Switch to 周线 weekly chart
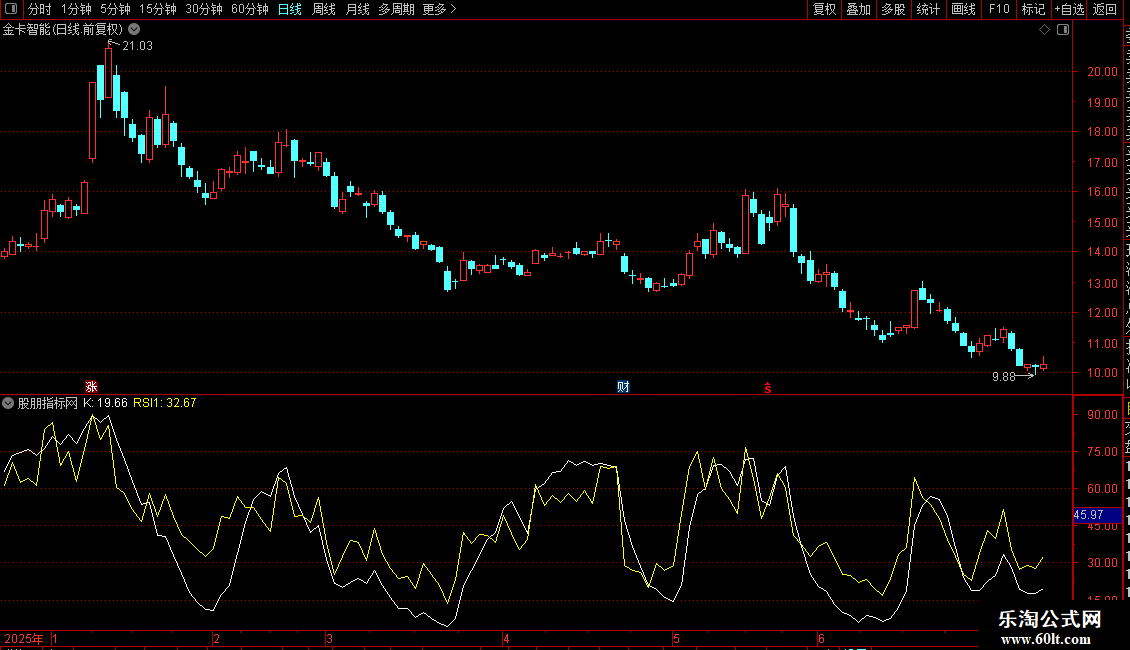1130x650 pixels. click(324, 9)
